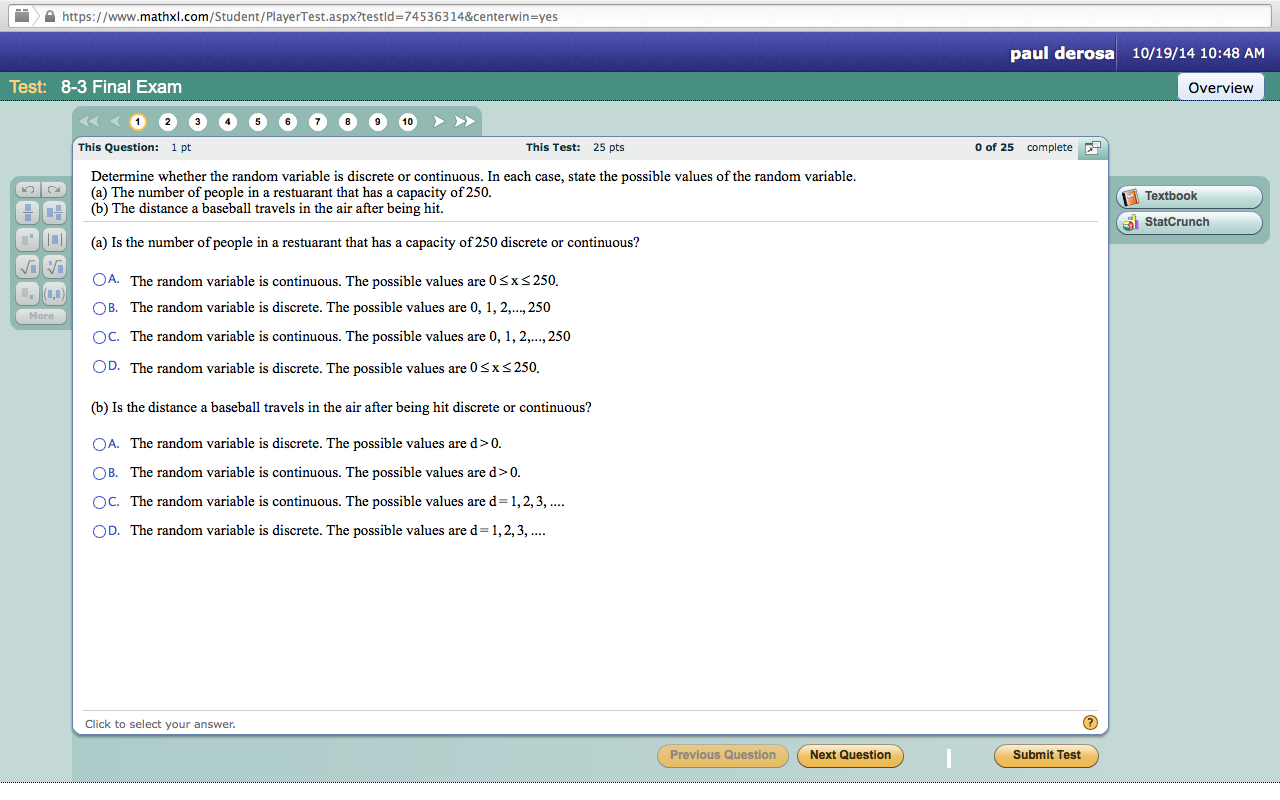Screen dimensions: 1280x800
Task: Expand more math palette tools
Action: (x=40, y=315)
